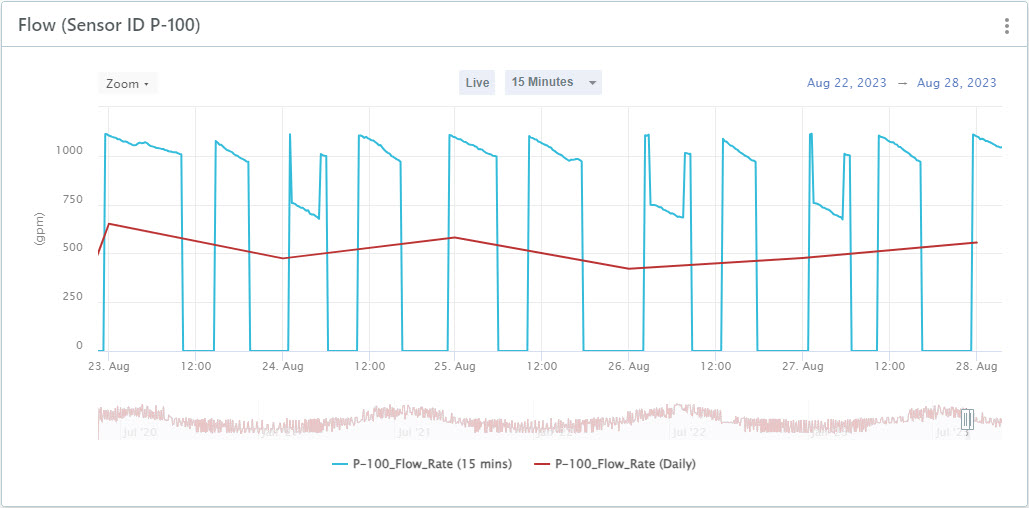Click the 250 y-axis value
The width and height of the screenshot is (1029, 508).
pyautogui.click(x=73, y=297)
